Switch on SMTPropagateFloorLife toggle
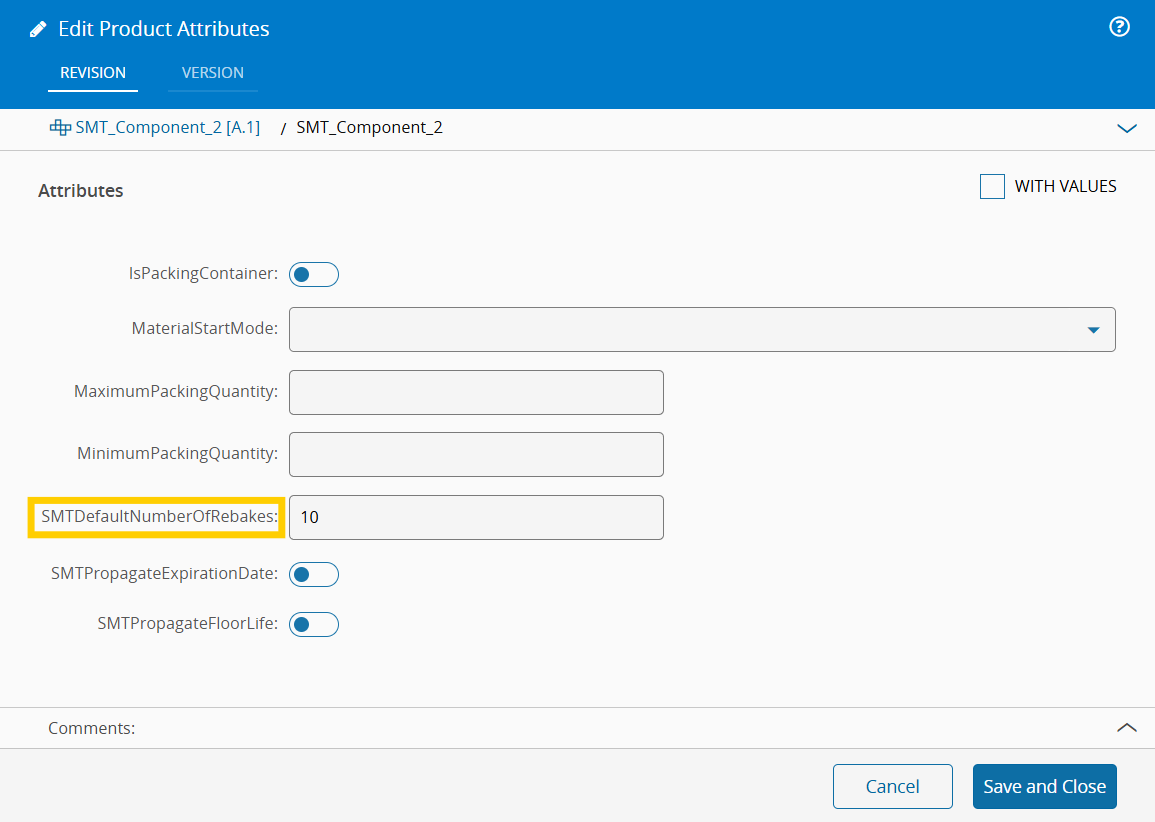The width and height of the screenshot is (1155, 822). [314, 625]
